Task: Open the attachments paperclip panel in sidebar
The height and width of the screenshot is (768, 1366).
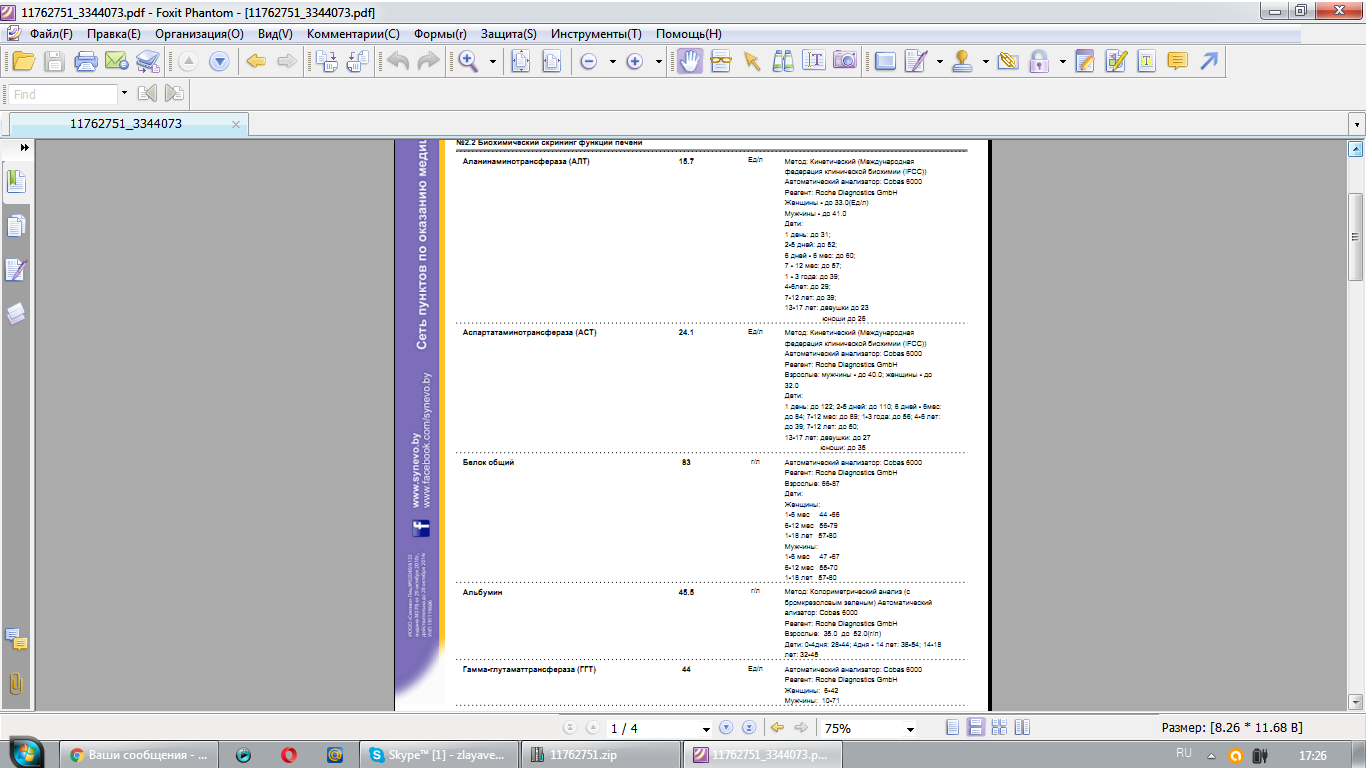Action: 16,684
